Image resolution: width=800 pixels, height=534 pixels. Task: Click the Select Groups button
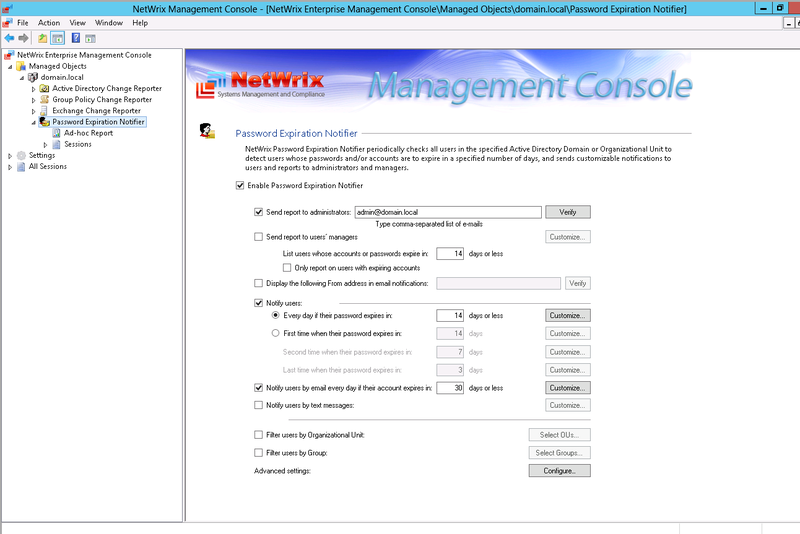[560, 453]
